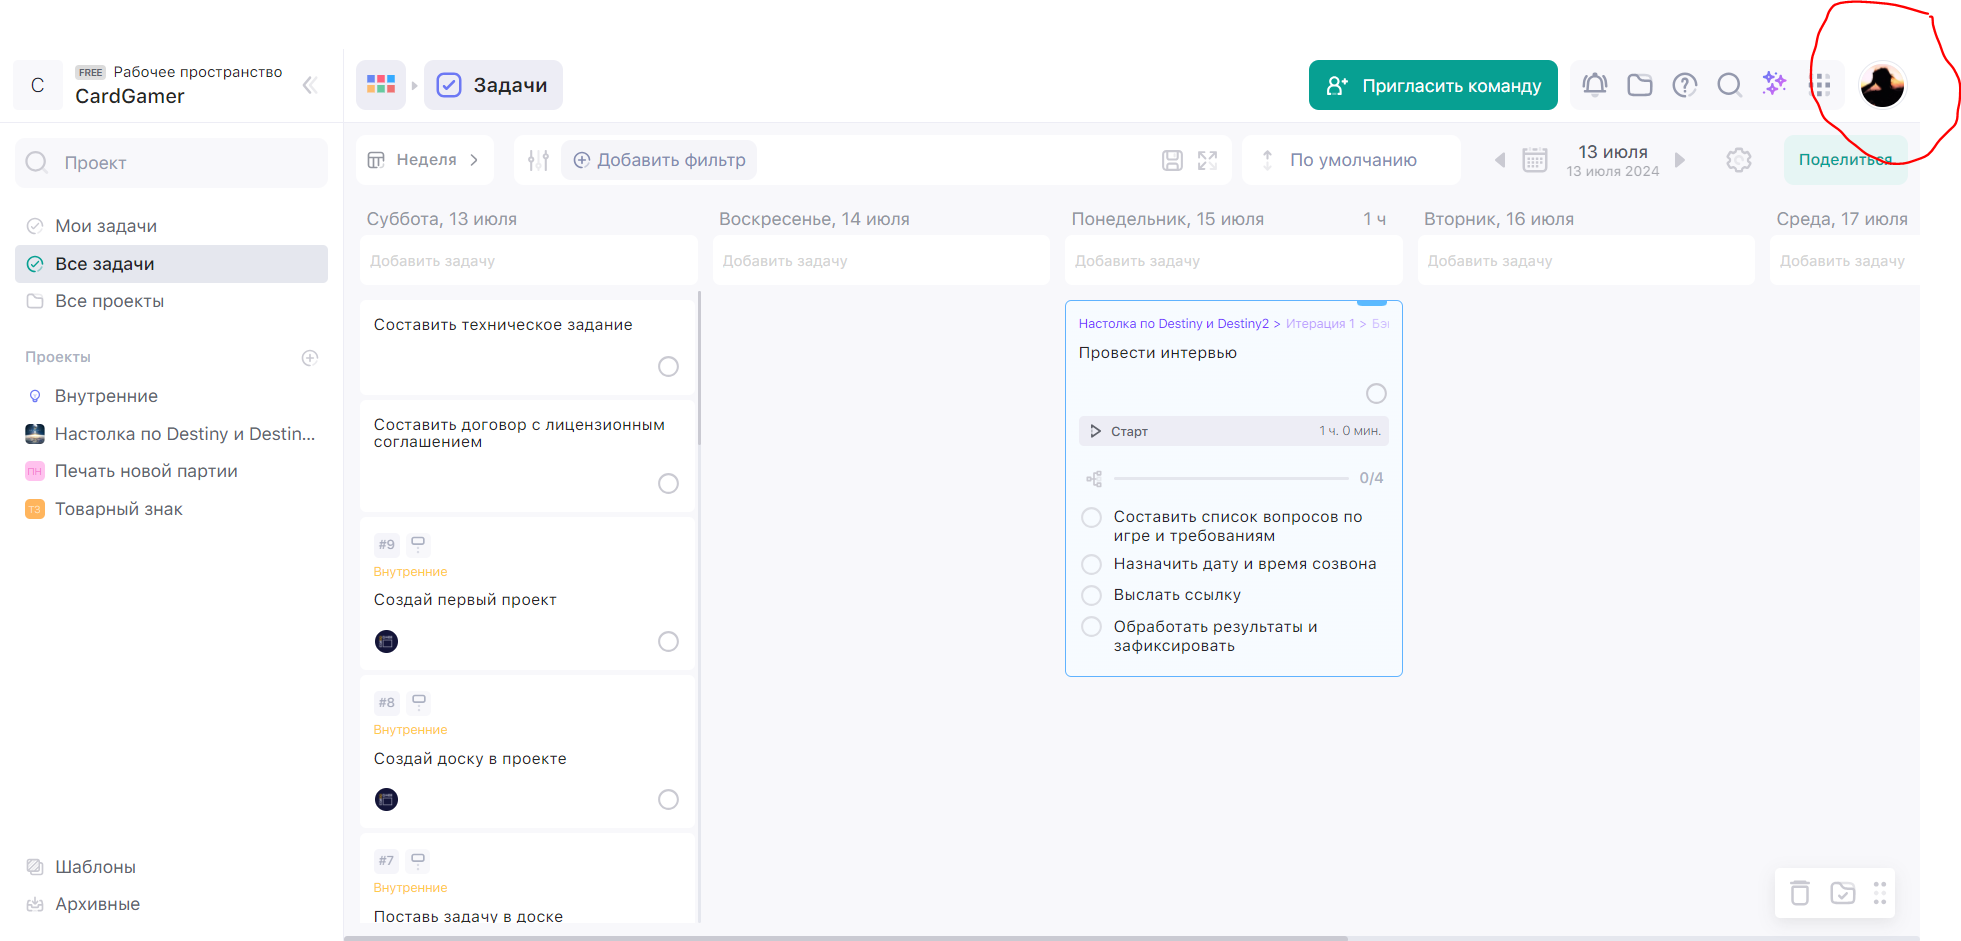
Task: Open the help question mark icon
Action: tap(1685, 85)
